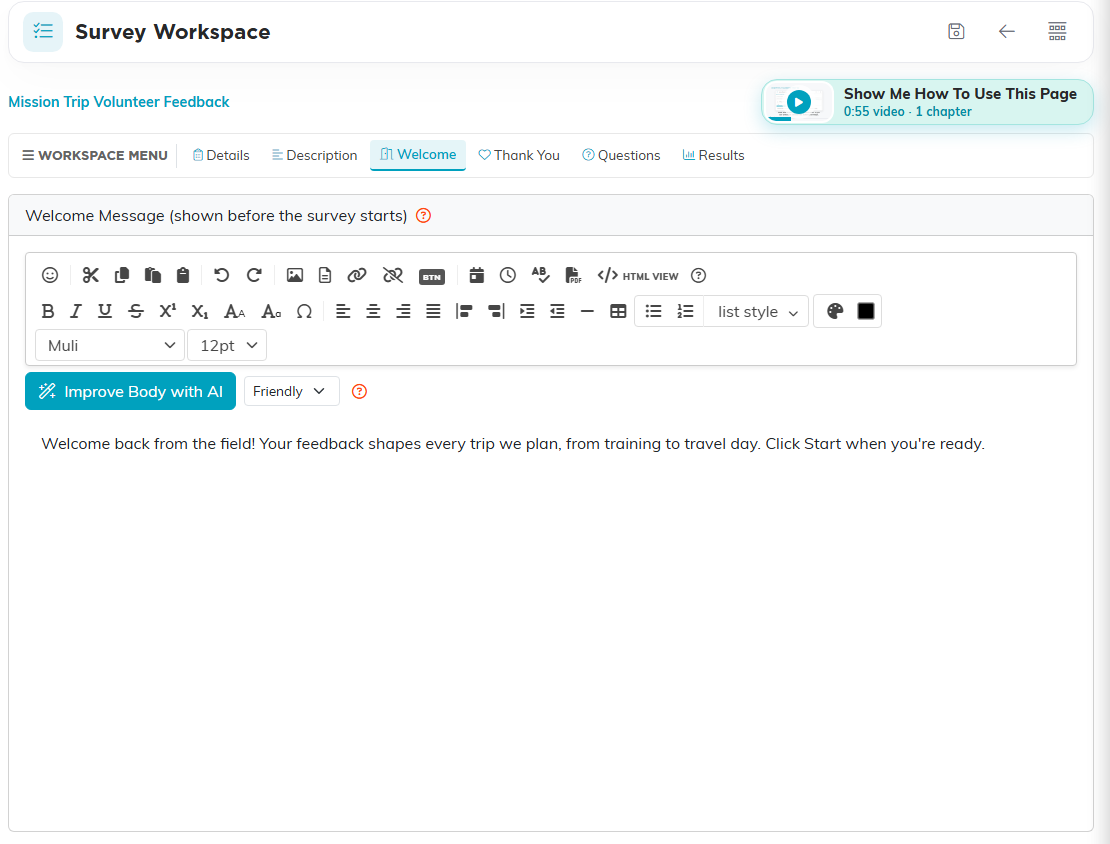Copy selection using the copy icon
The image size is (1110, 844).
click(122, 275)
